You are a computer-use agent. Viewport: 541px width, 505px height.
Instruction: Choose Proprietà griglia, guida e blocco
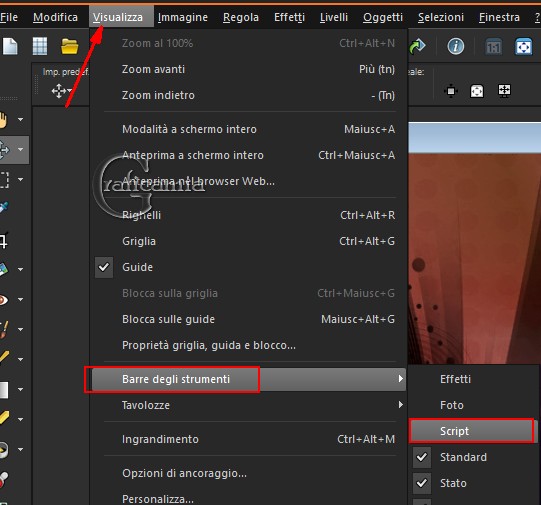point(248,345)
